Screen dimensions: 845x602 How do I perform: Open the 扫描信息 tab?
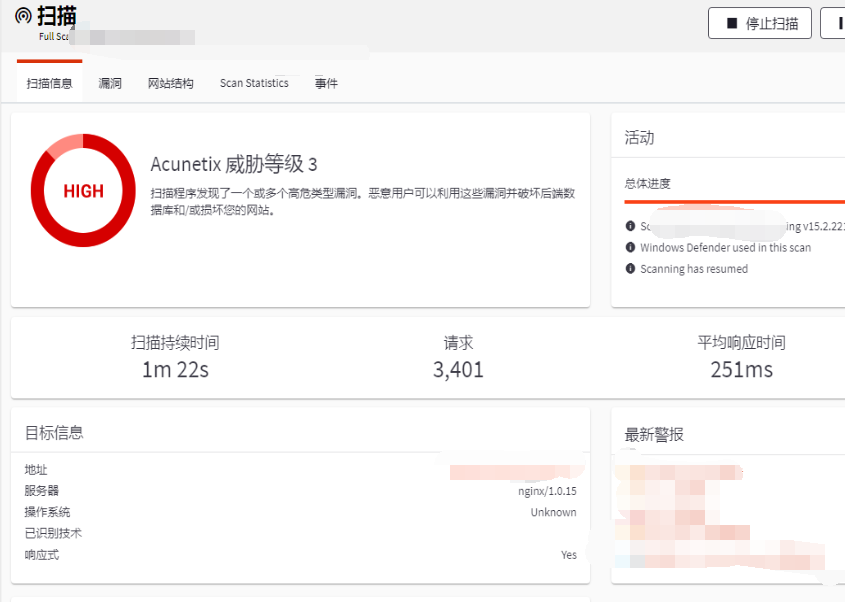50,83
